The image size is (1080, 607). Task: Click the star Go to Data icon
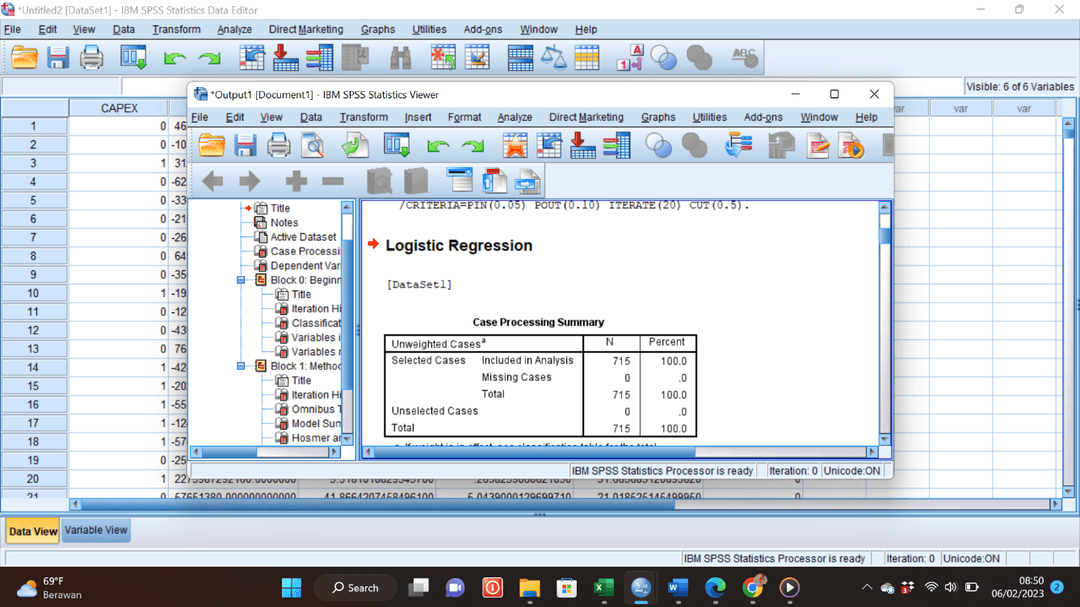[515, 145]
